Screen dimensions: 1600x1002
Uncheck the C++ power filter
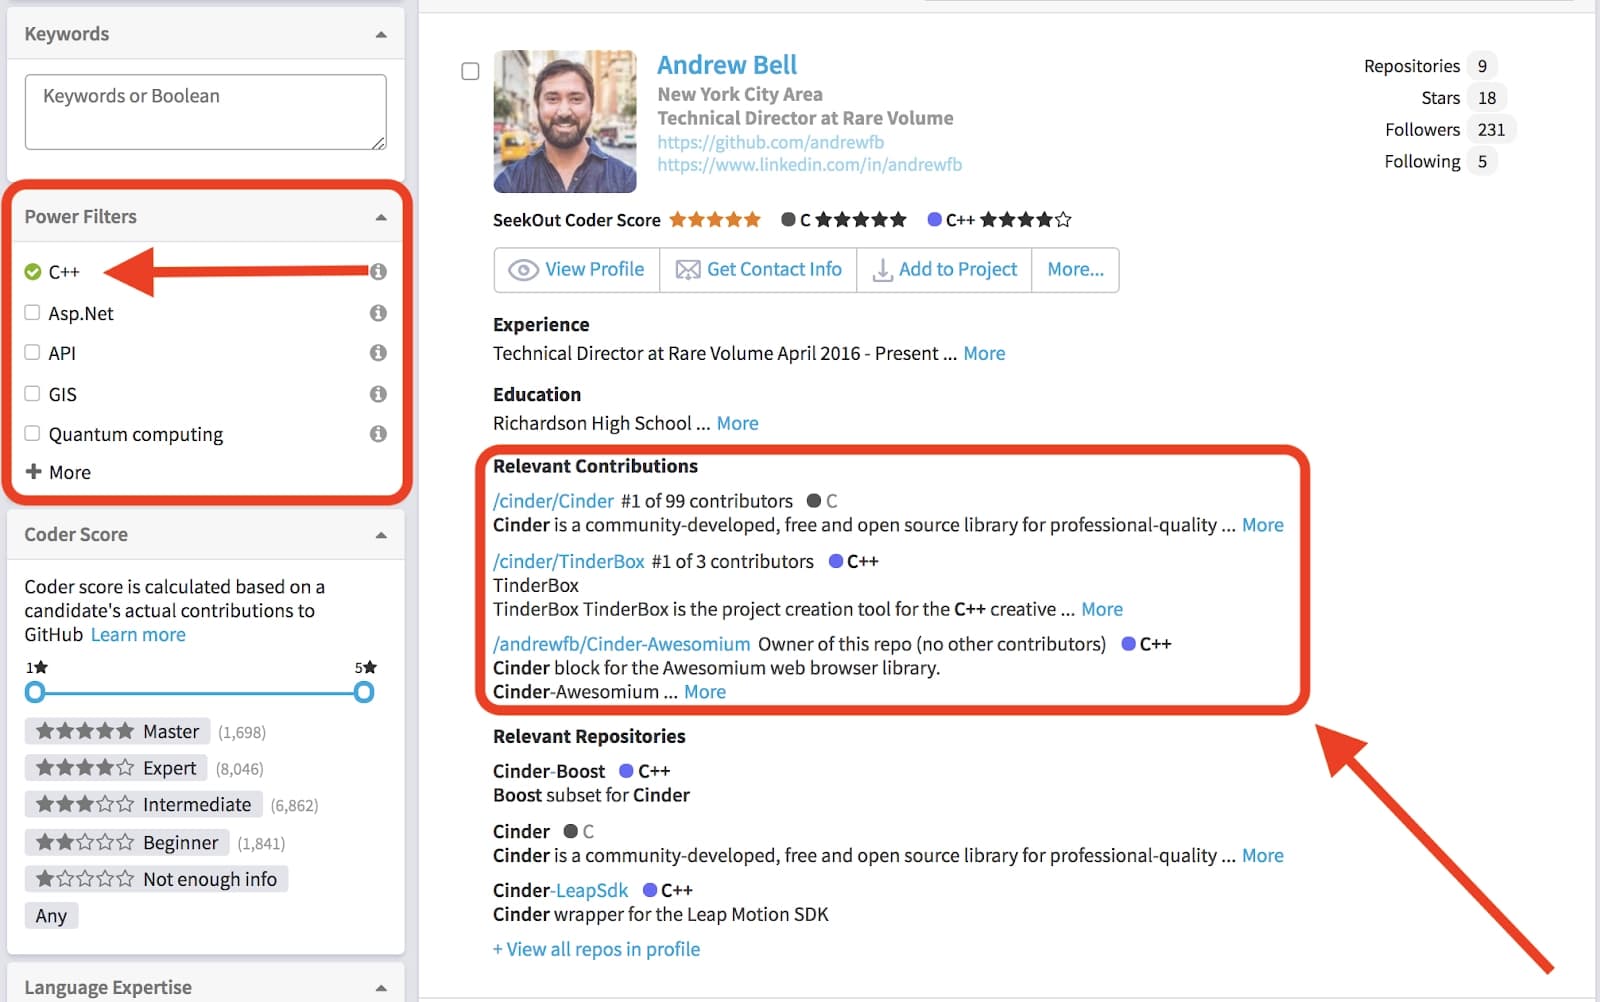31,271
